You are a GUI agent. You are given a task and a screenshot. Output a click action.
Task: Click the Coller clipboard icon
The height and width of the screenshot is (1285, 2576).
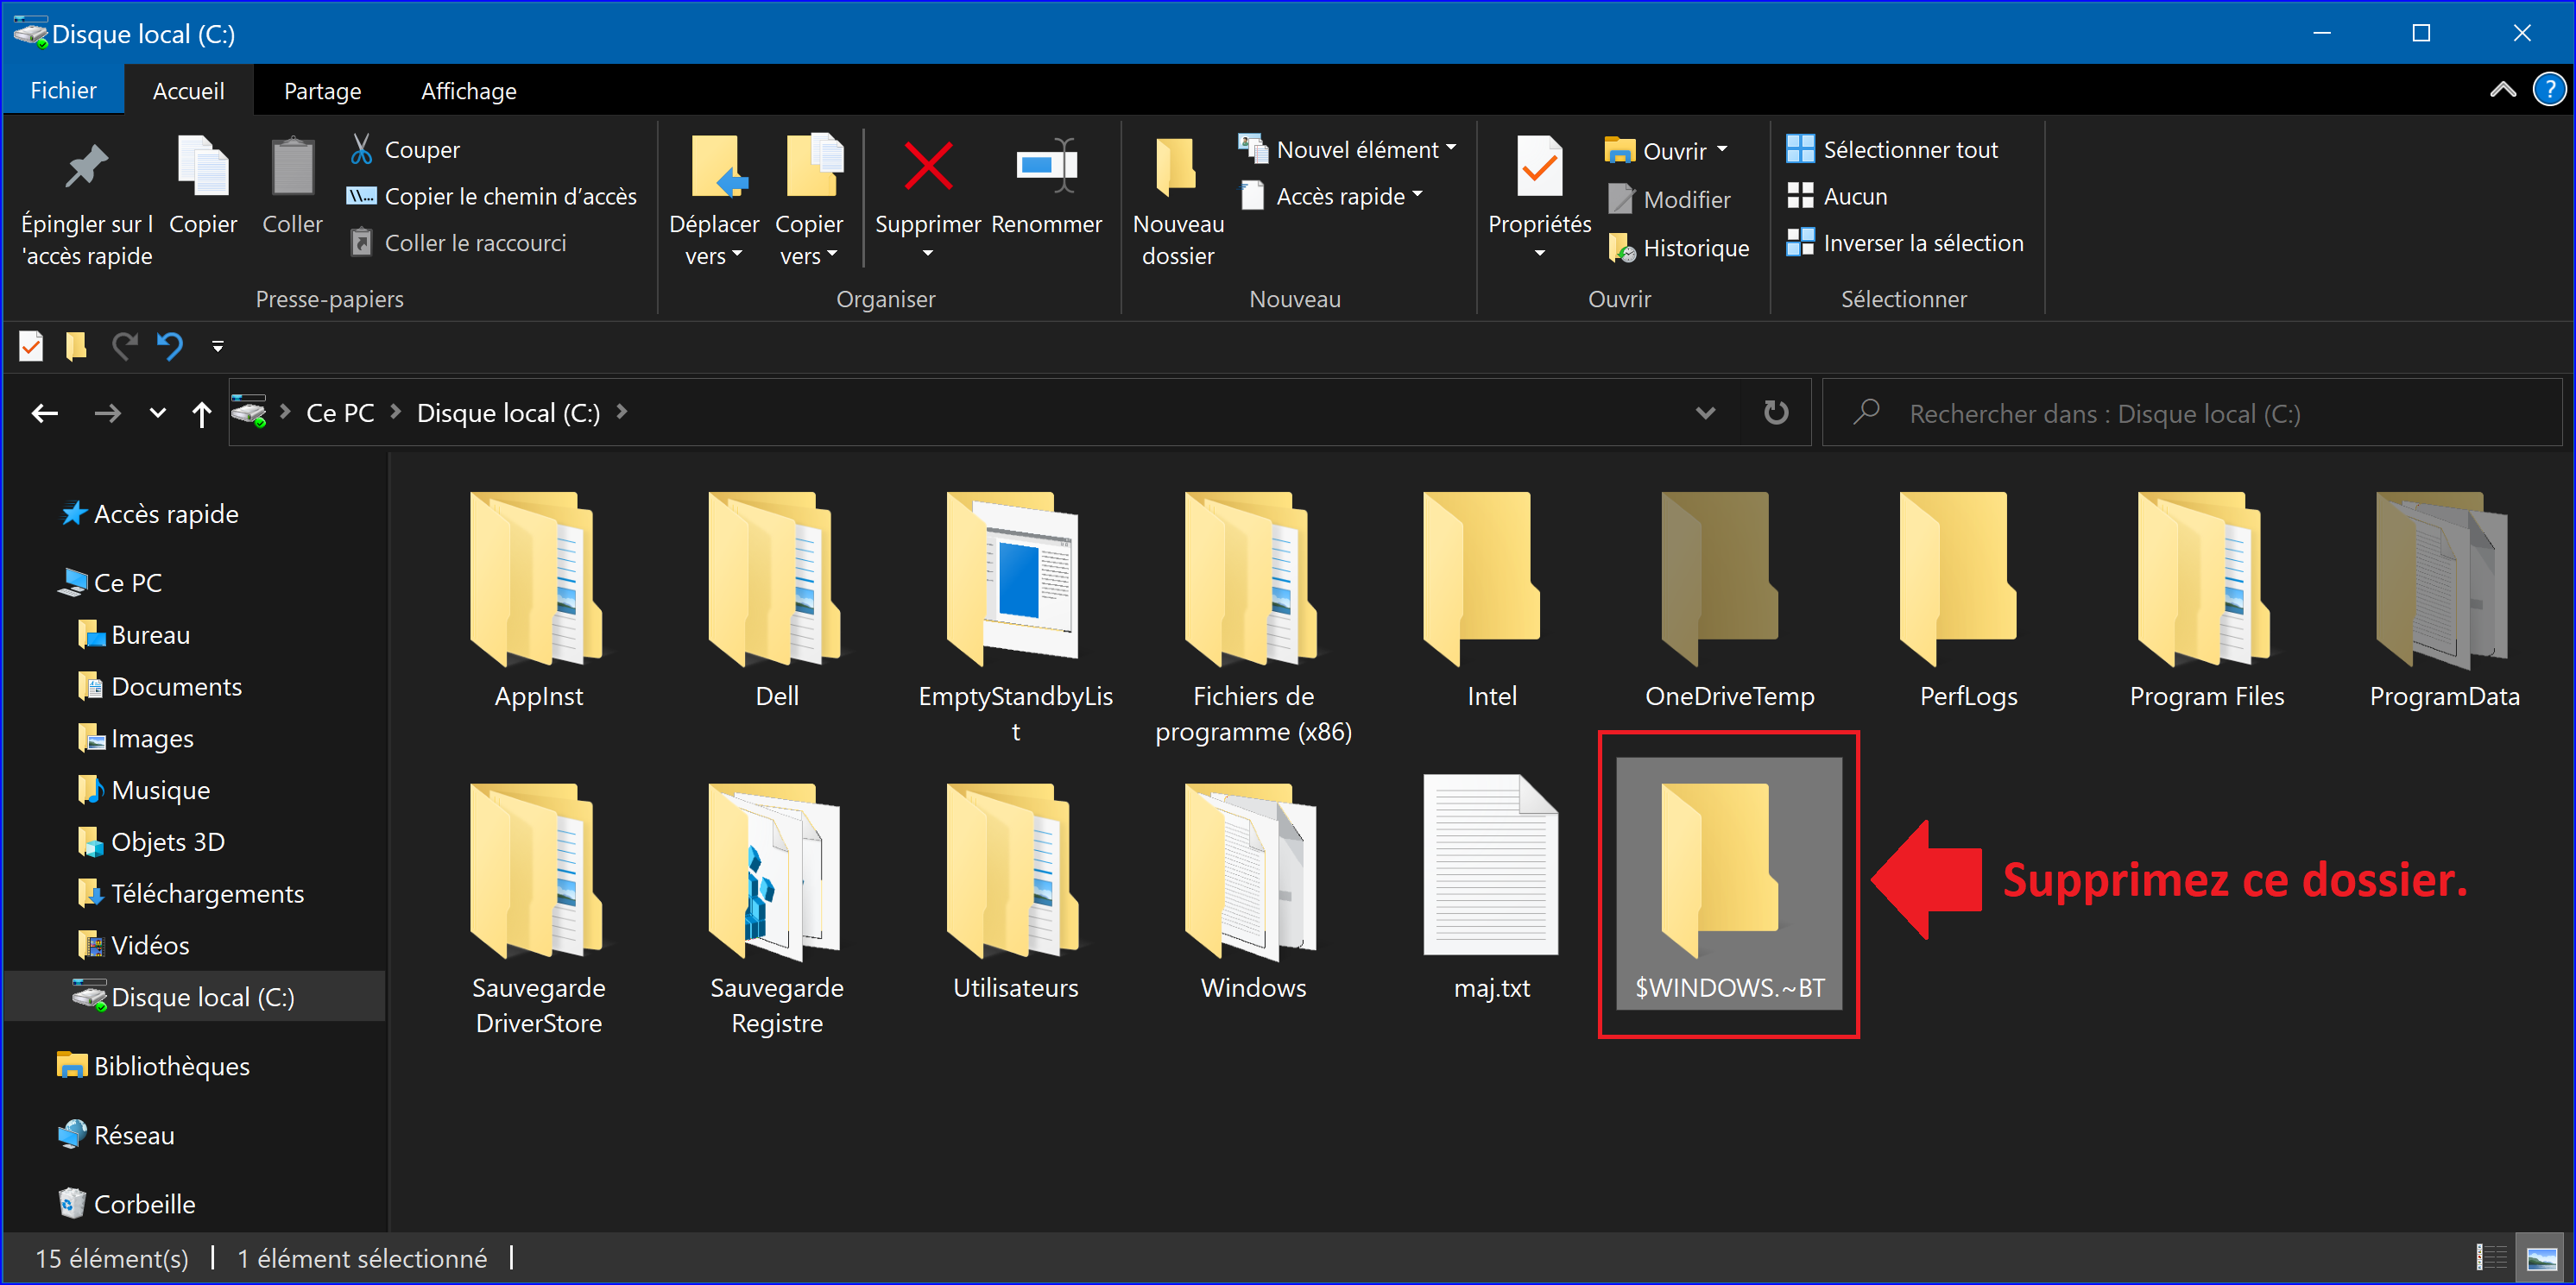[x=292, y=166]
